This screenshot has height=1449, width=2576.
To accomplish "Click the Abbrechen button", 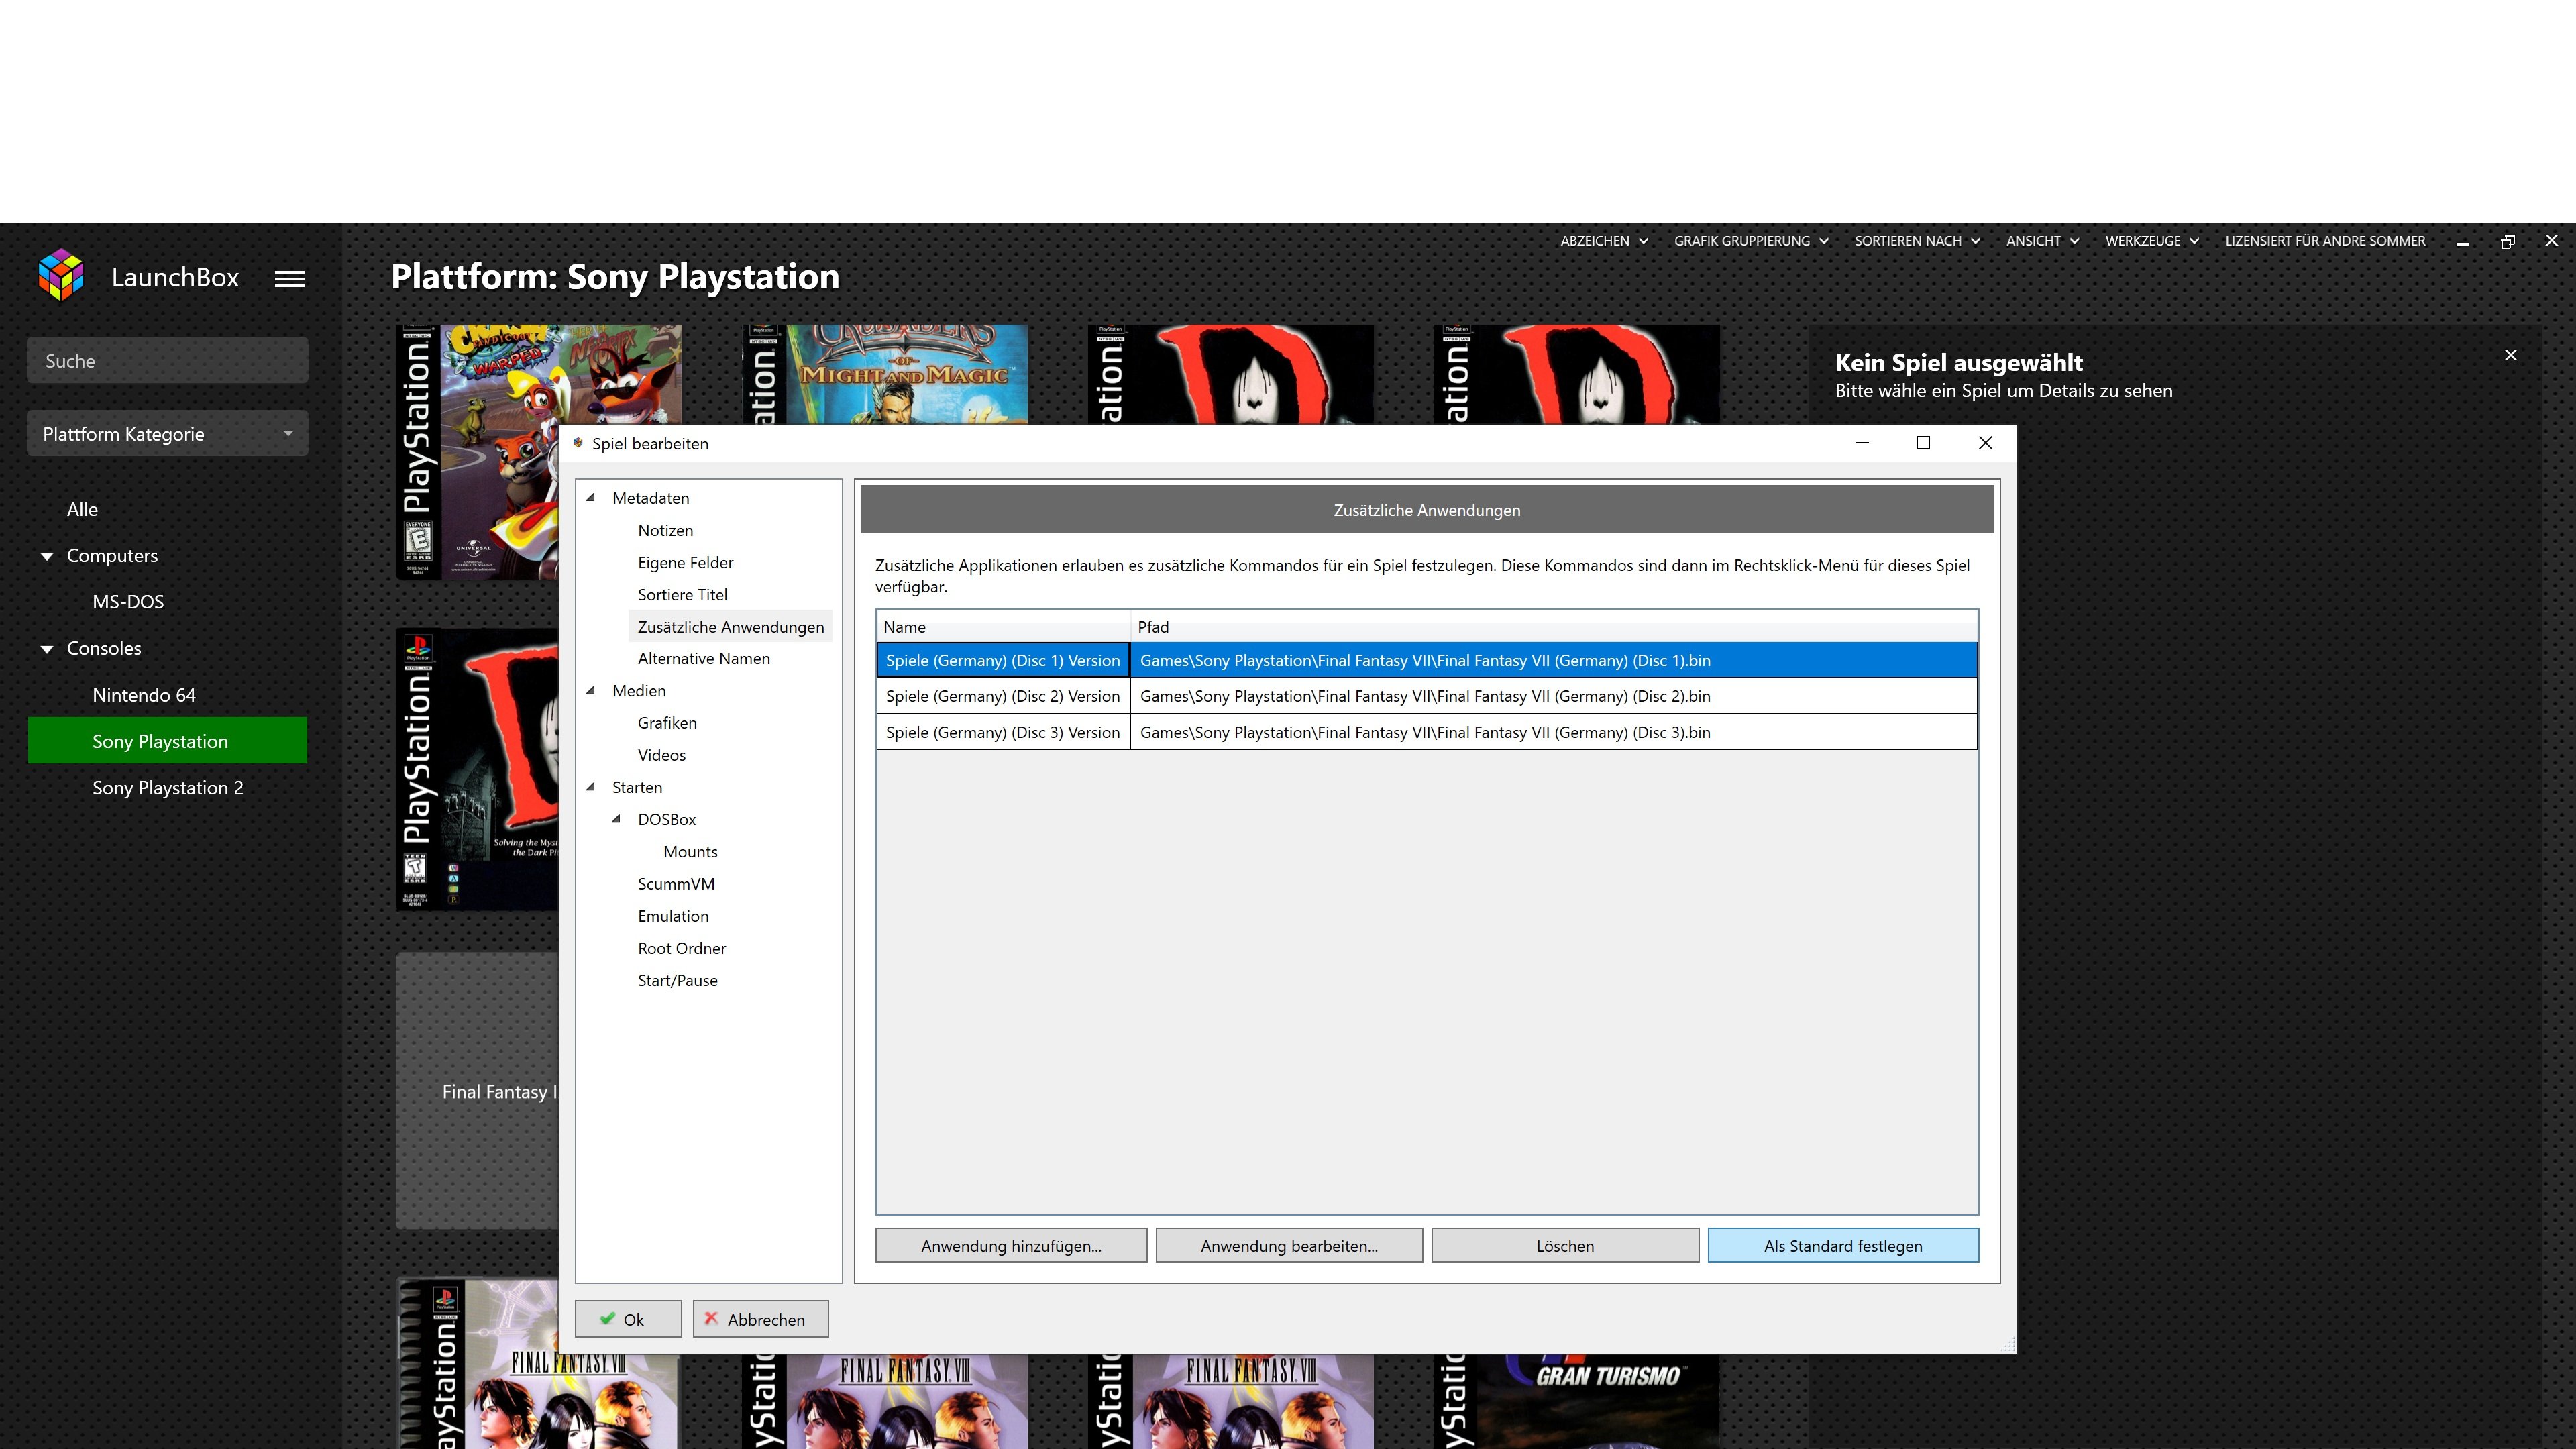I will click(760, 1319).
